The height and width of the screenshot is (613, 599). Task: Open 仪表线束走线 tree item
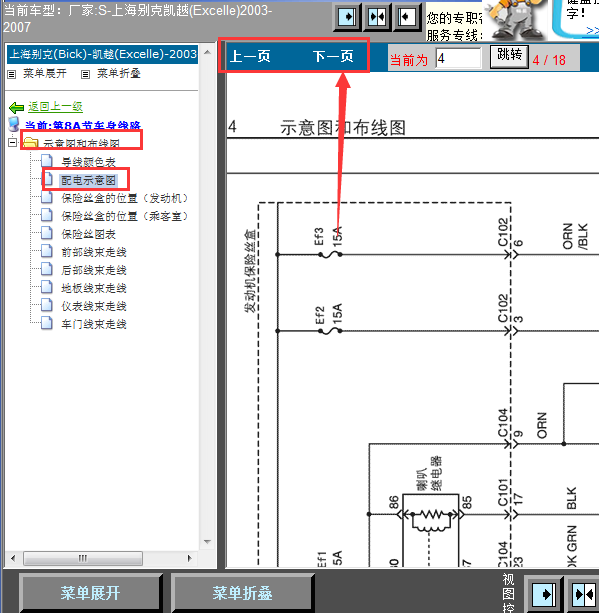point(94,306)
